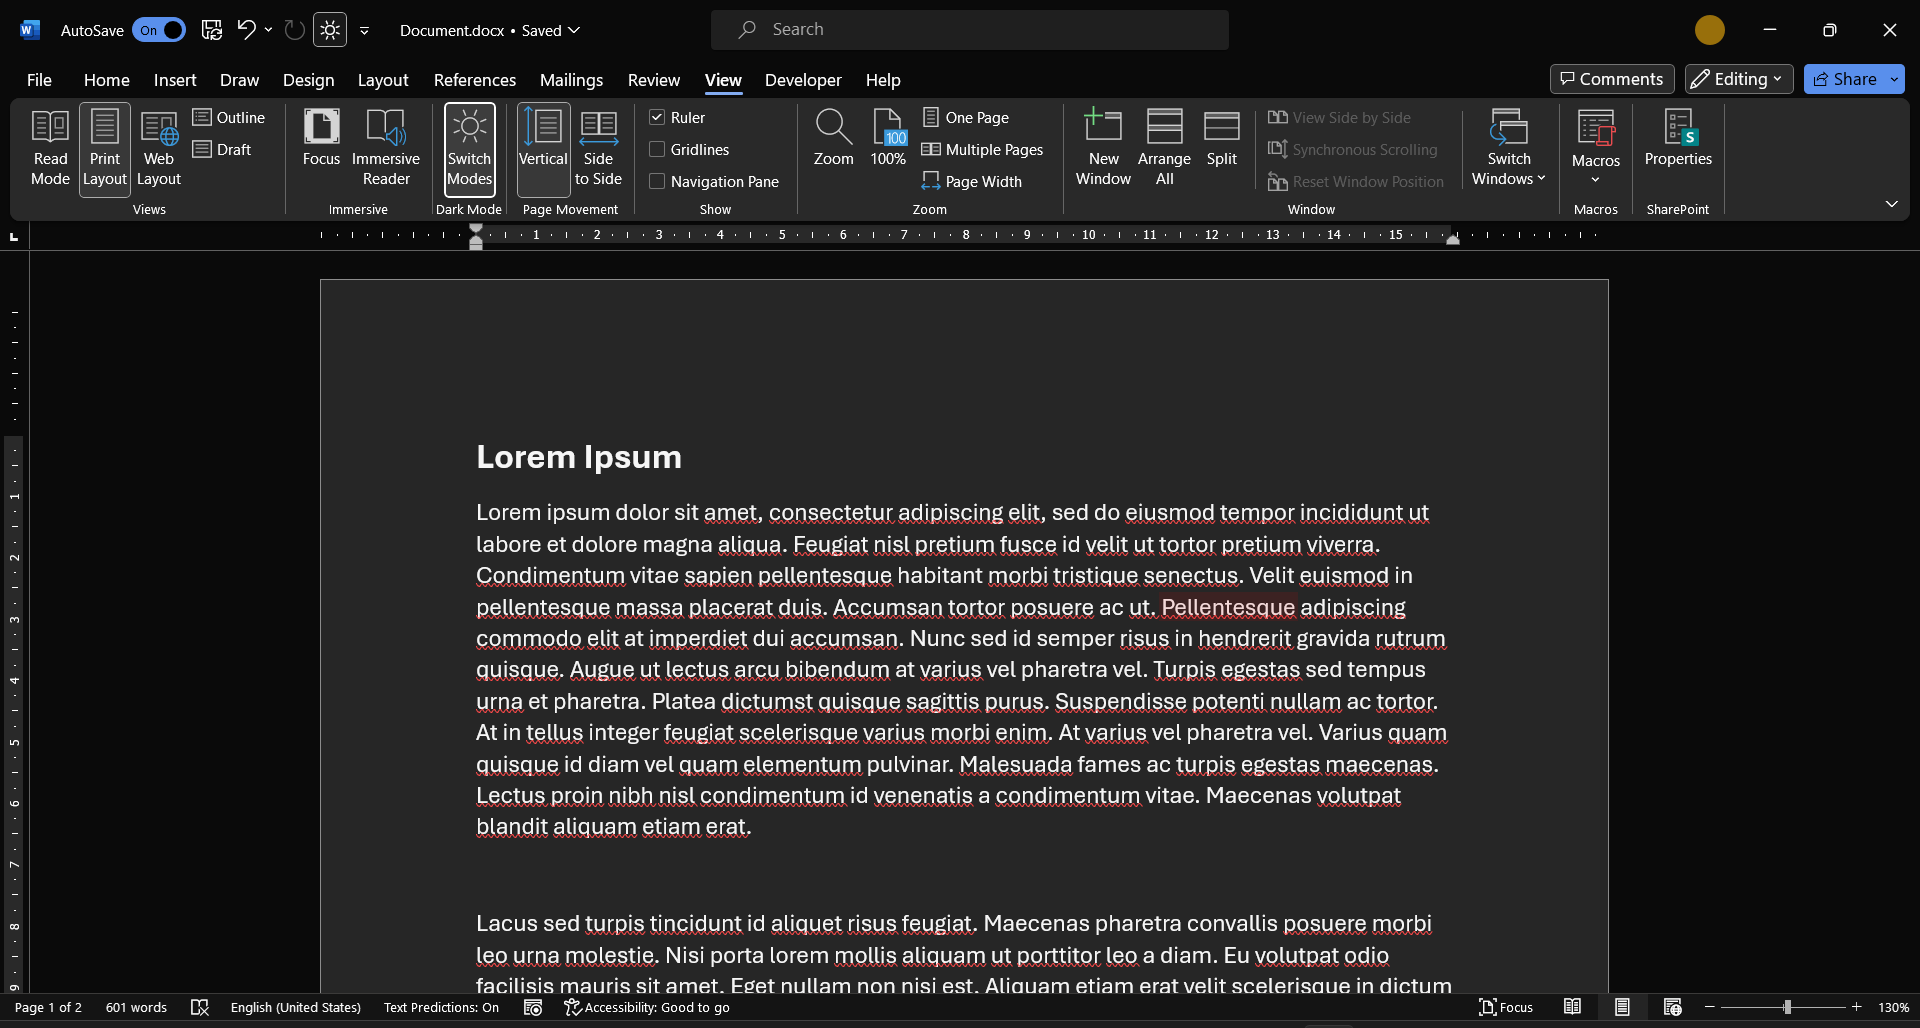Enable Focus mode from the Immersive group
Screen dimensions: 1920x1028
[321, 141]
